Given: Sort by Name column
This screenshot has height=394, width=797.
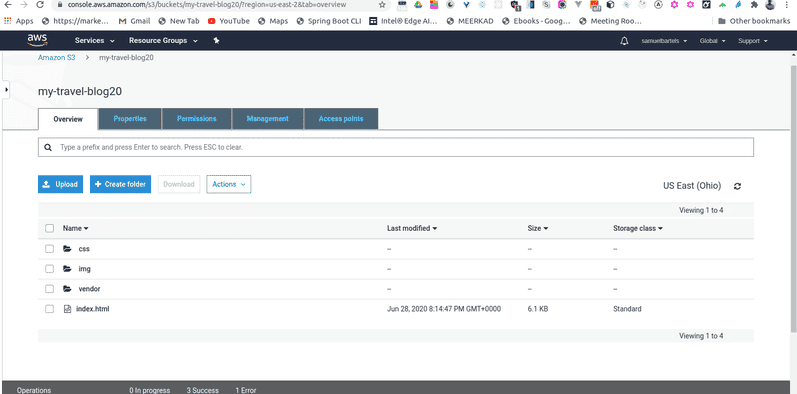Looking at the screenshot, I should tap(76, 228).
